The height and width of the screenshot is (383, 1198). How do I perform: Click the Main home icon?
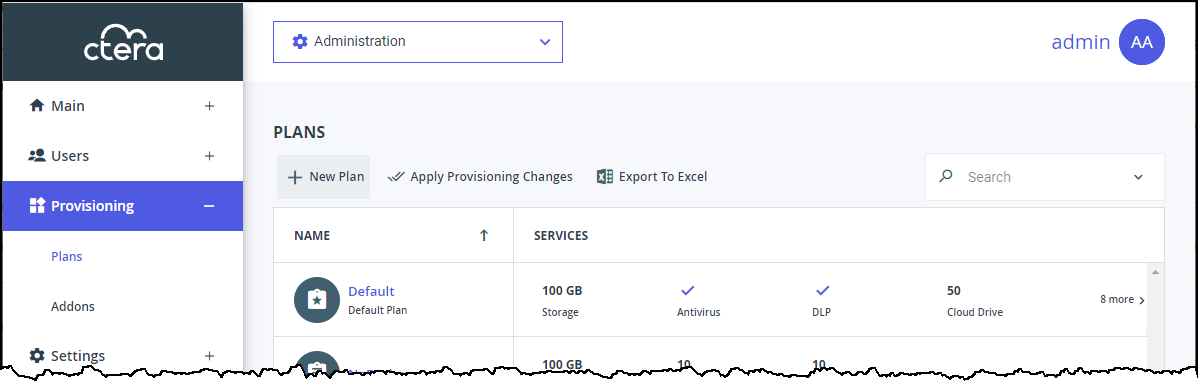[x=37, y=105]
